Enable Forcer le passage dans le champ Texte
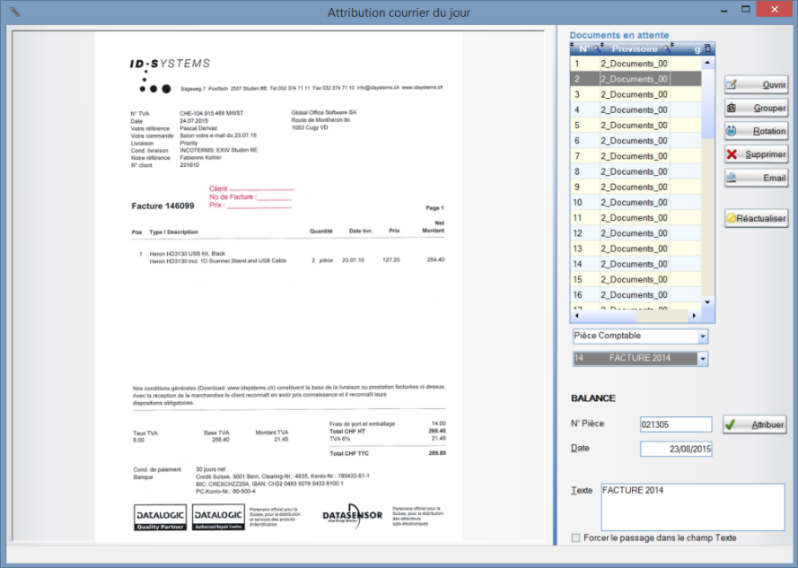This screenshot has width=798, height=568. tap(576, 538)
